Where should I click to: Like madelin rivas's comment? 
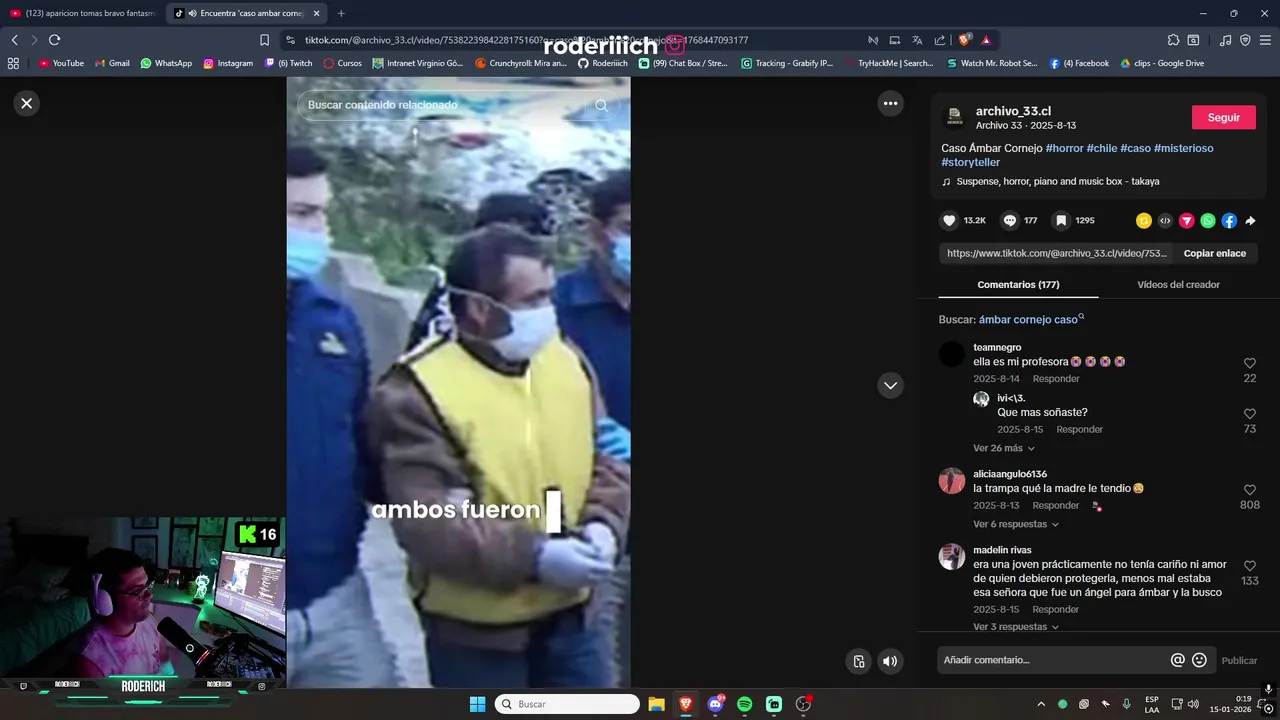(1249, 566)
